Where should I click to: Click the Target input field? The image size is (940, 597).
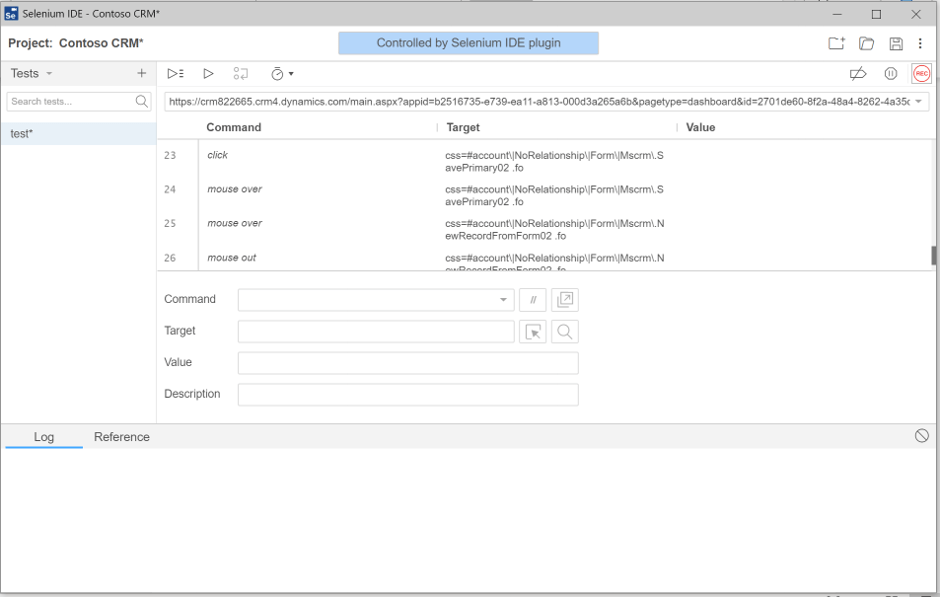pos(376,331)
